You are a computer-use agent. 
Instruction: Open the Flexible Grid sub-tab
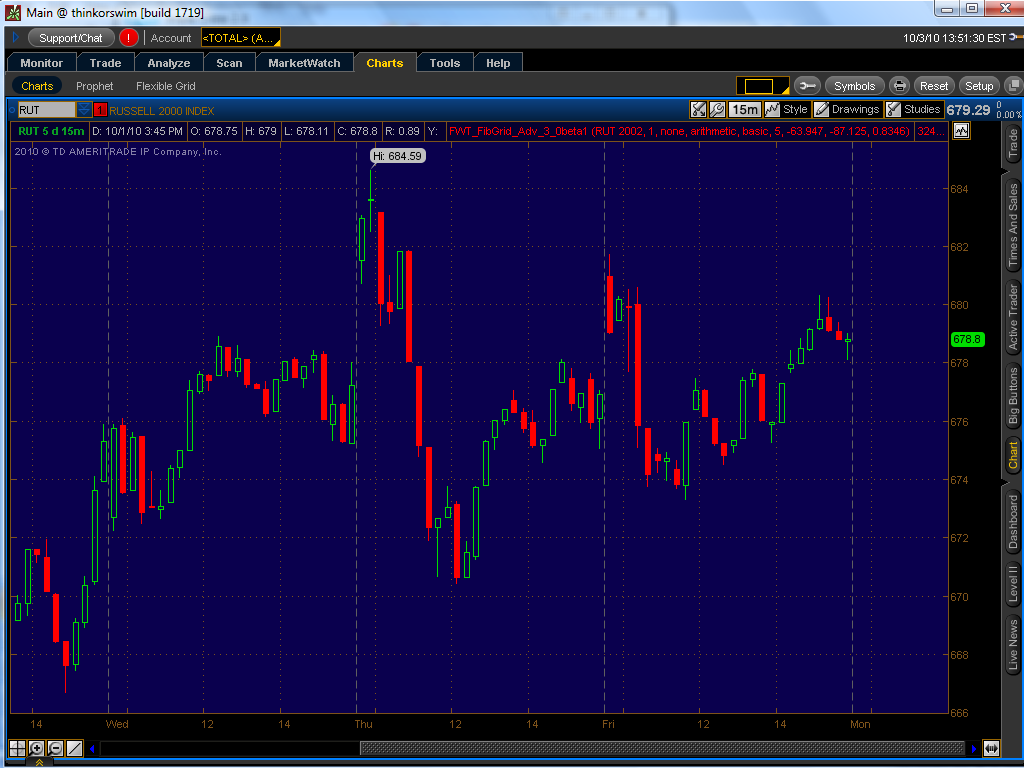165,86
